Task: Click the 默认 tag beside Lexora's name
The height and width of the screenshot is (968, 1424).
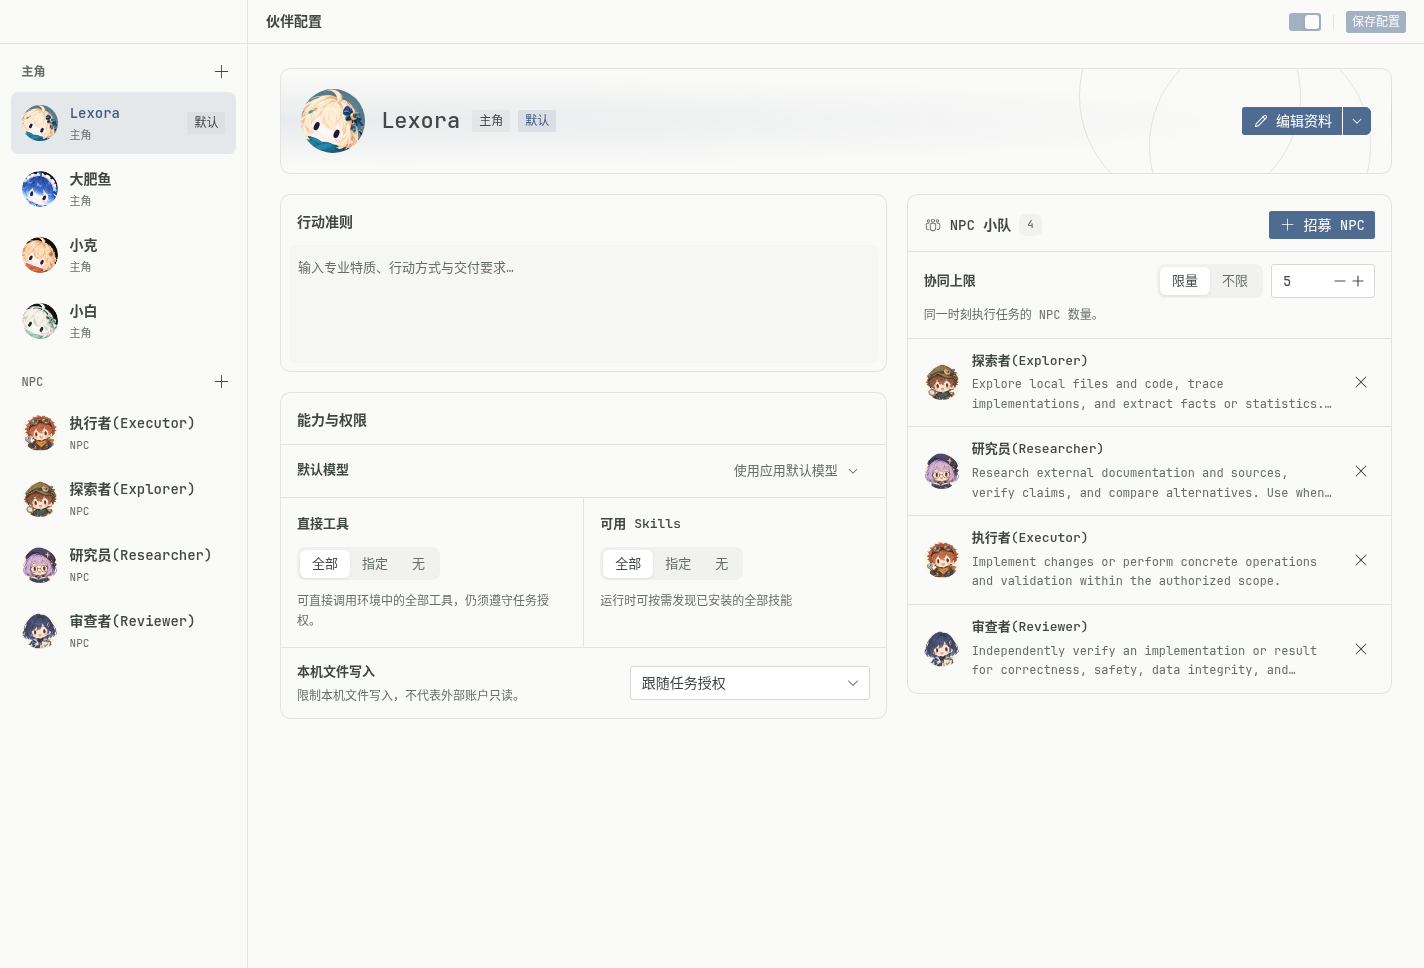Action: [537, 121]
